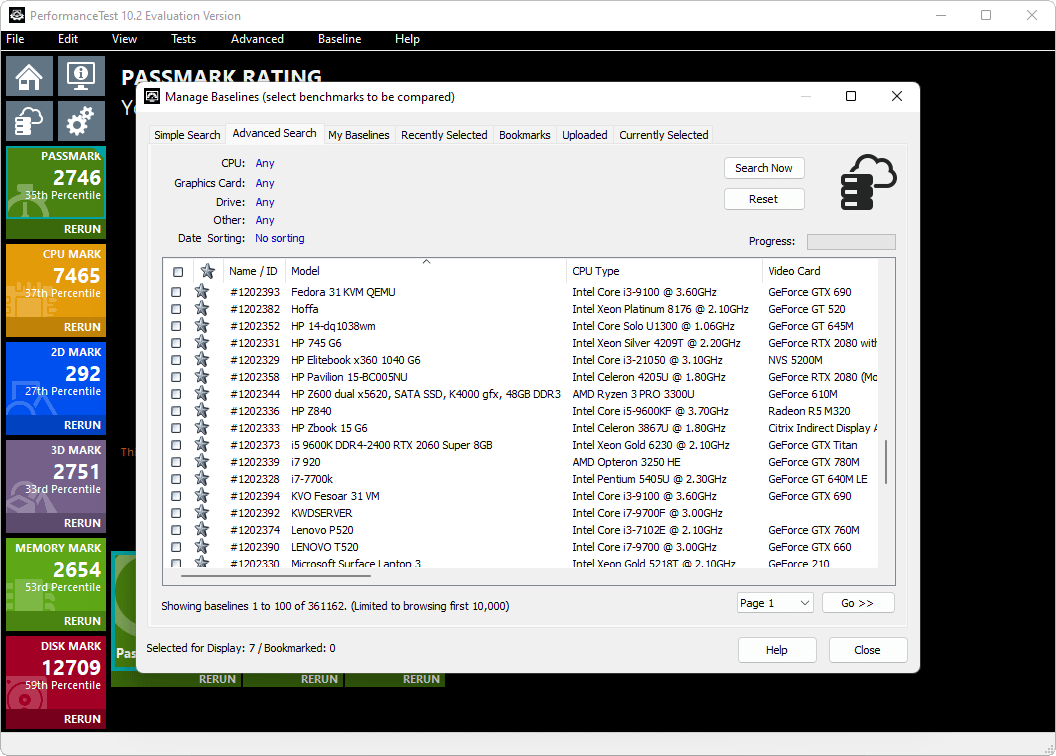This screenshot has width=1056, height=756.
Task: Click the Help button in dialog
Action: (777, 650)
